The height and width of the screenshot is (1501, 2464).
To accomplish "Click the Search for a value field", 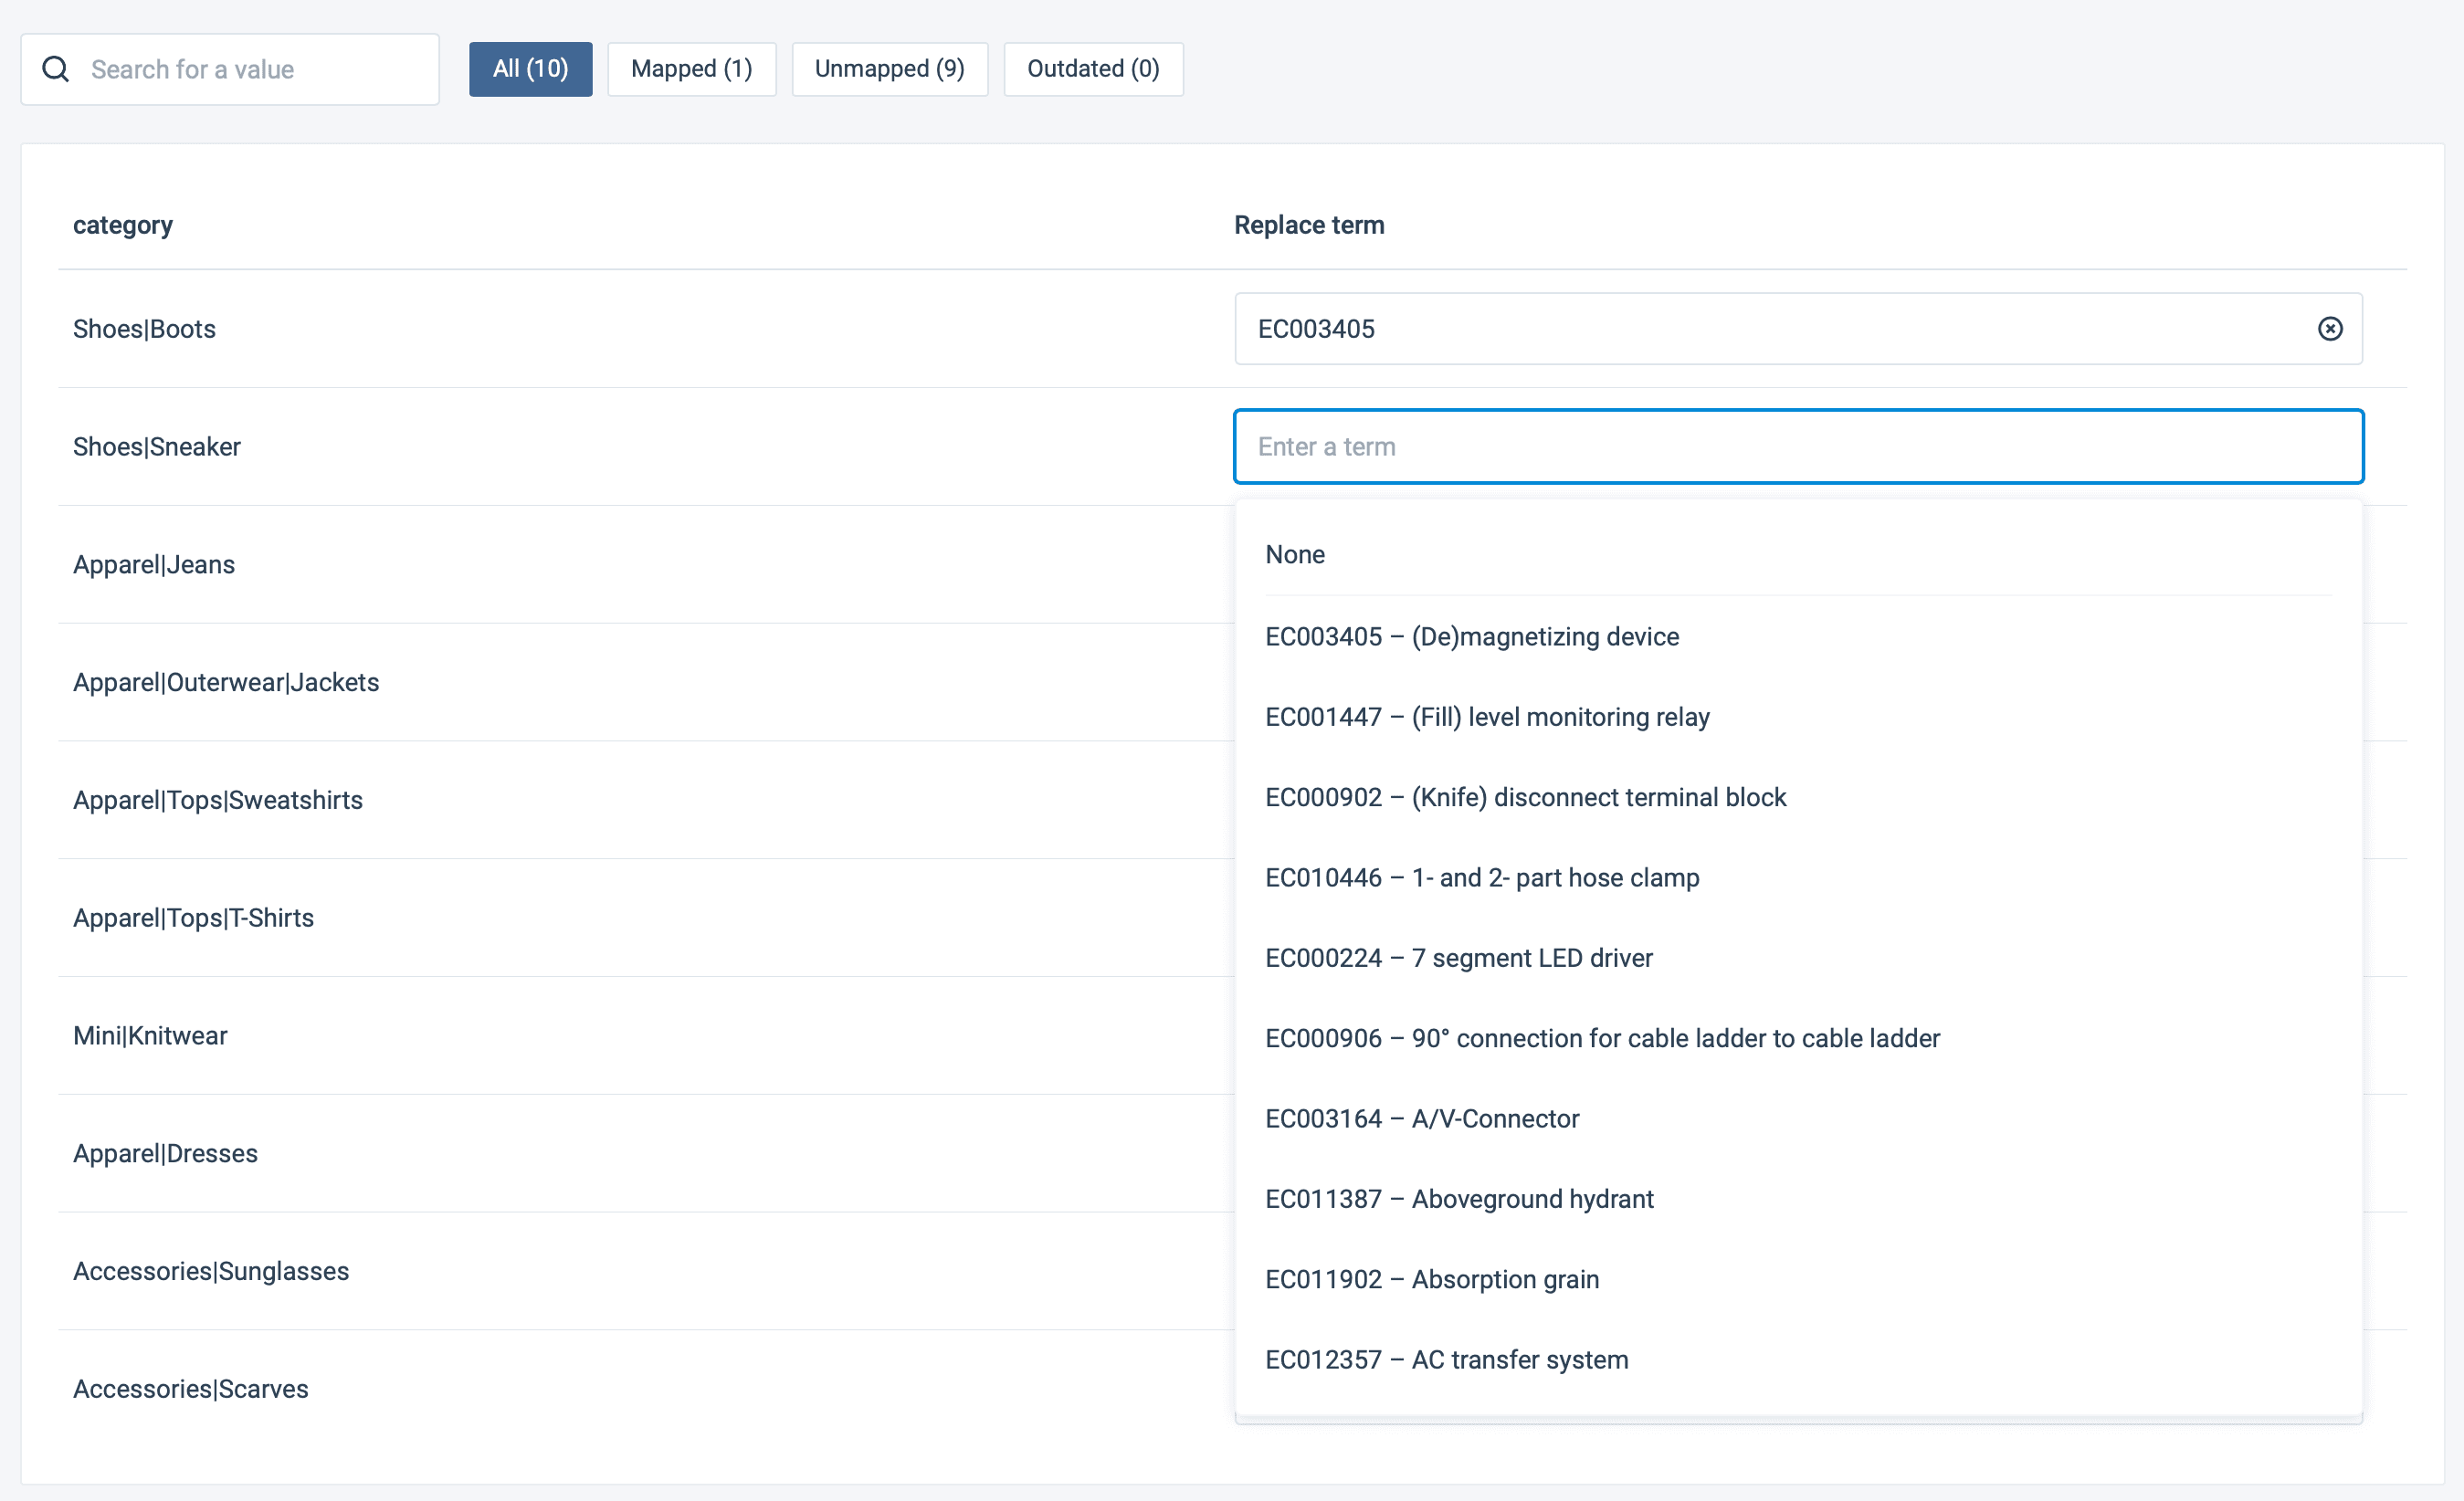I will coord(250,69).
